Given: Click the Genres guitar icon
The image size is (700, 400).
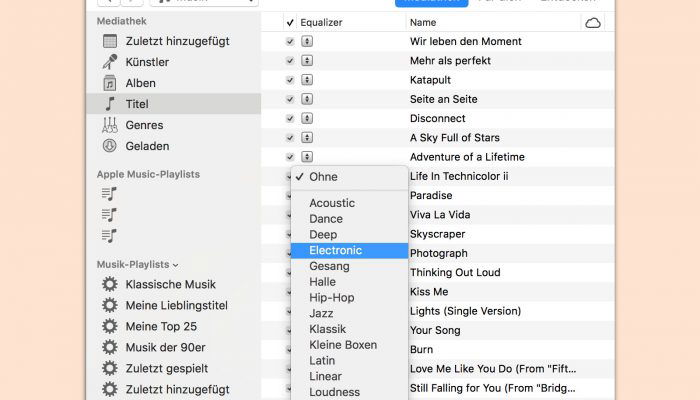Looking at the screenshot, I should pos(110,125).
